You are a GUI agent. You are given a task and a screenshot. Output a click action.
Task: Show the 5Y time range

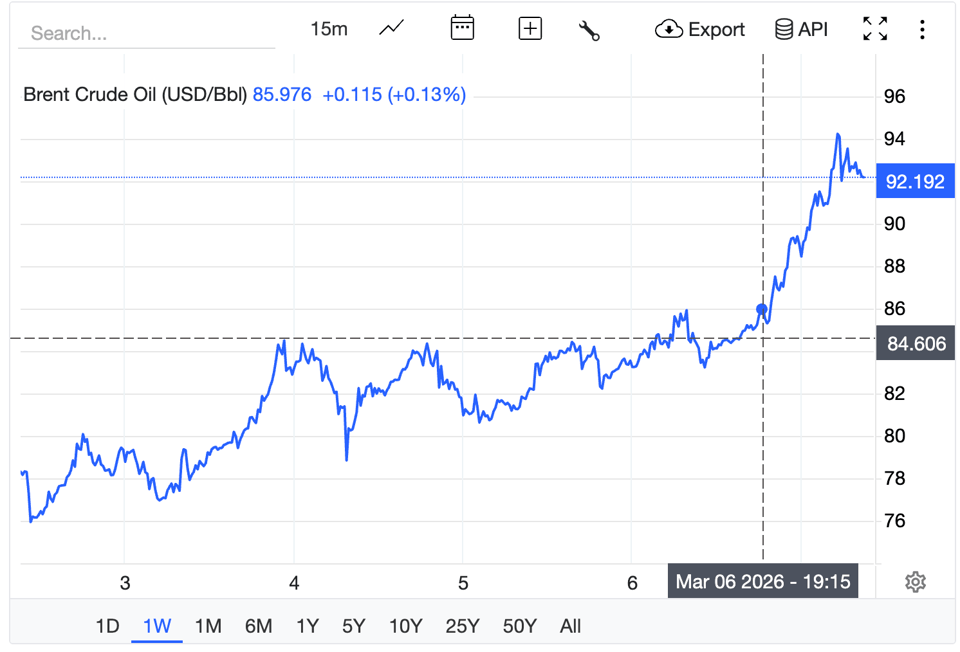pyautogui.click(x=353, y=626)
